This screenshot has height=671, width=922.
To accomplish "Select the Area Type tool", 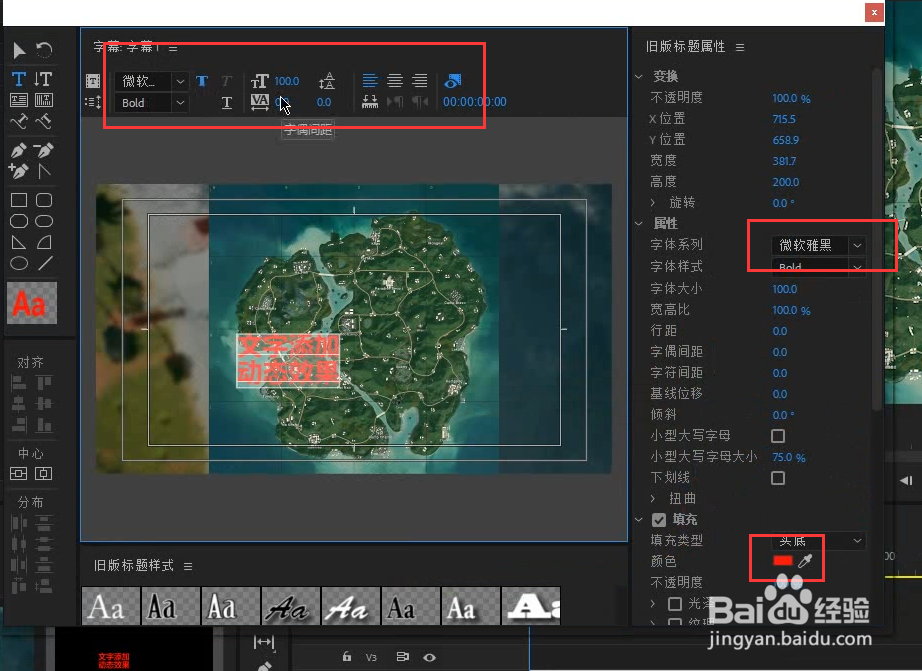I will point(19,101).
